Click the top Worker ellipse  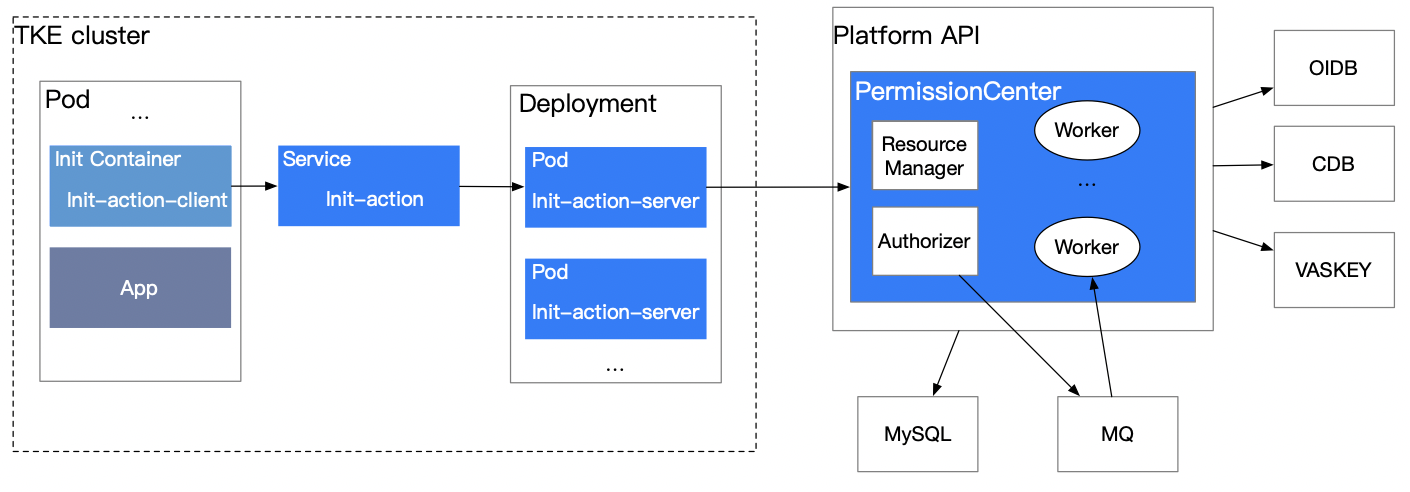click(1086, 130)
